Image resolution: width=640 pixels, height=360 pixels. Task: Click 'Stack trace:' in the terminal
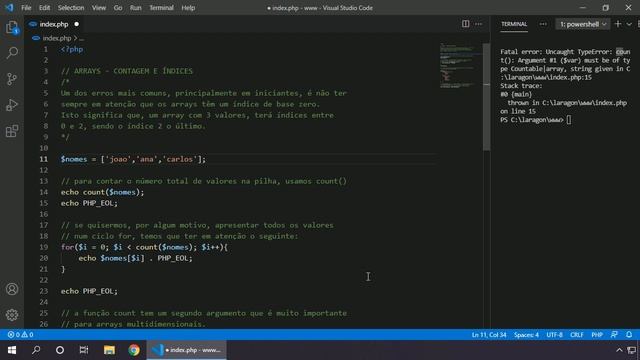tap(521, 86)
